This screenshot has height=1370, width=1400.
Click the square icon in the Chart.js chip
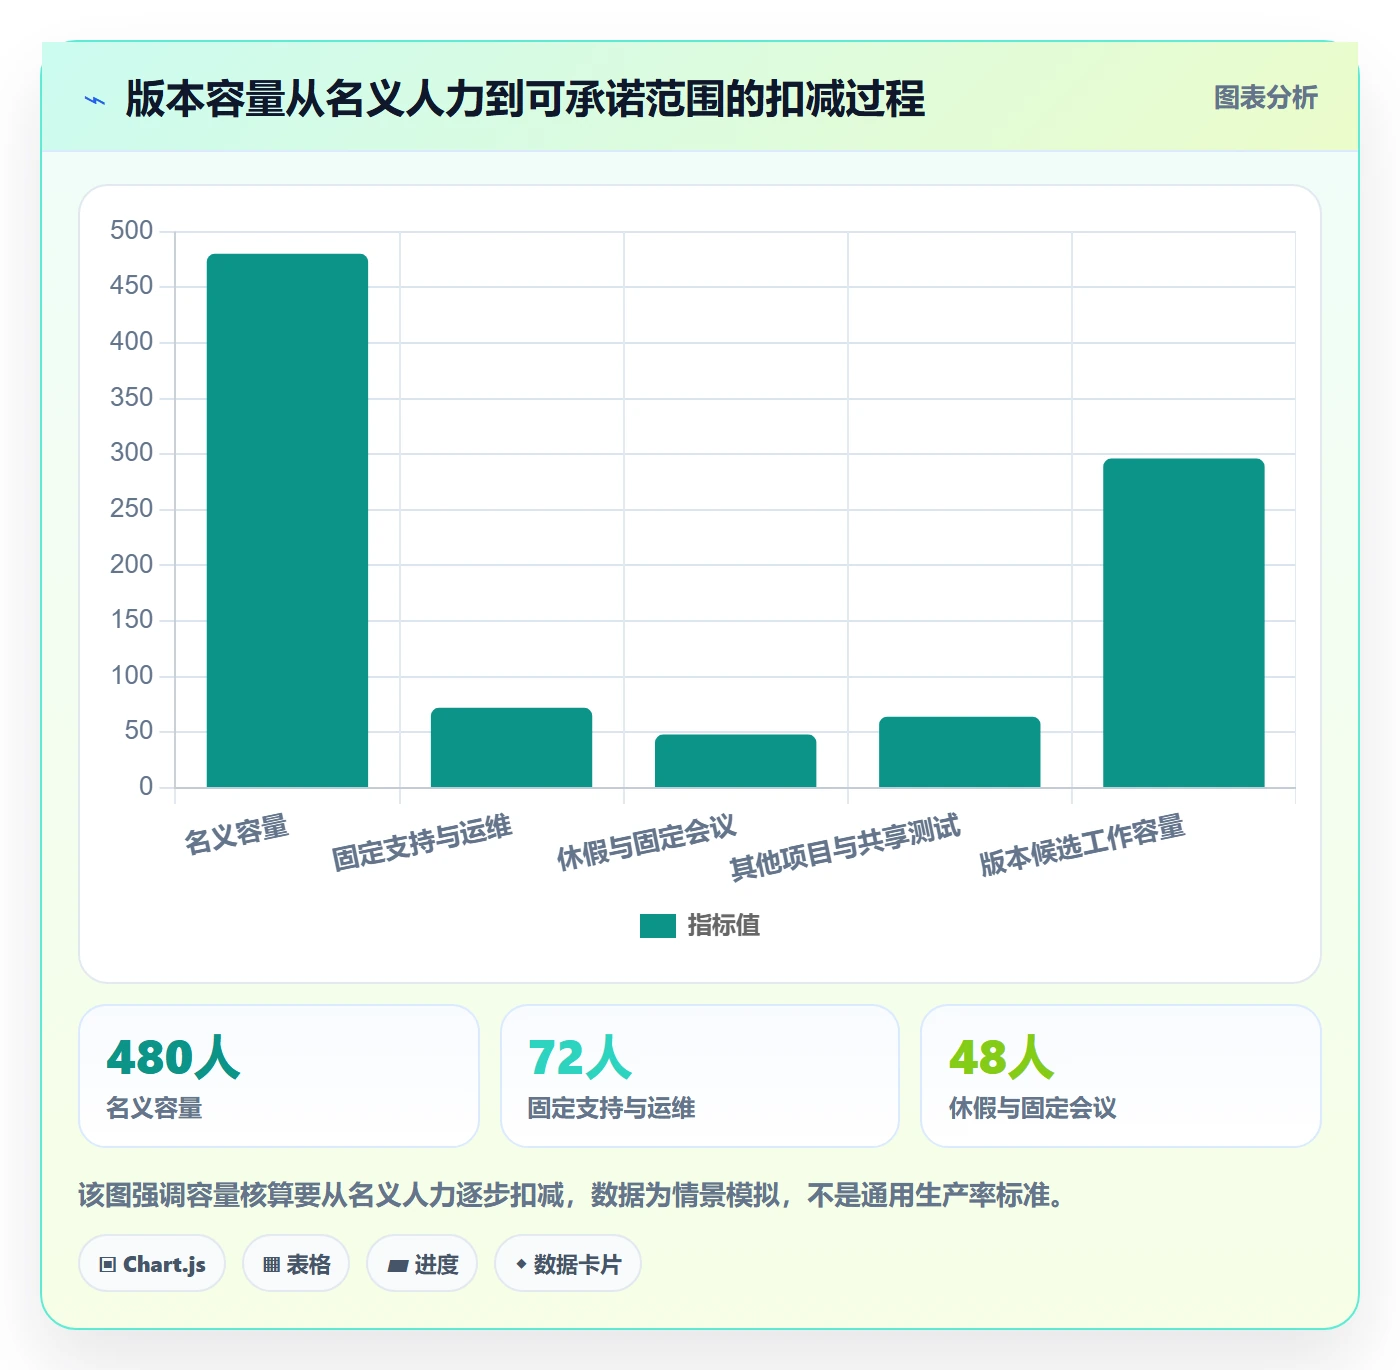(x=108, y=1265)
